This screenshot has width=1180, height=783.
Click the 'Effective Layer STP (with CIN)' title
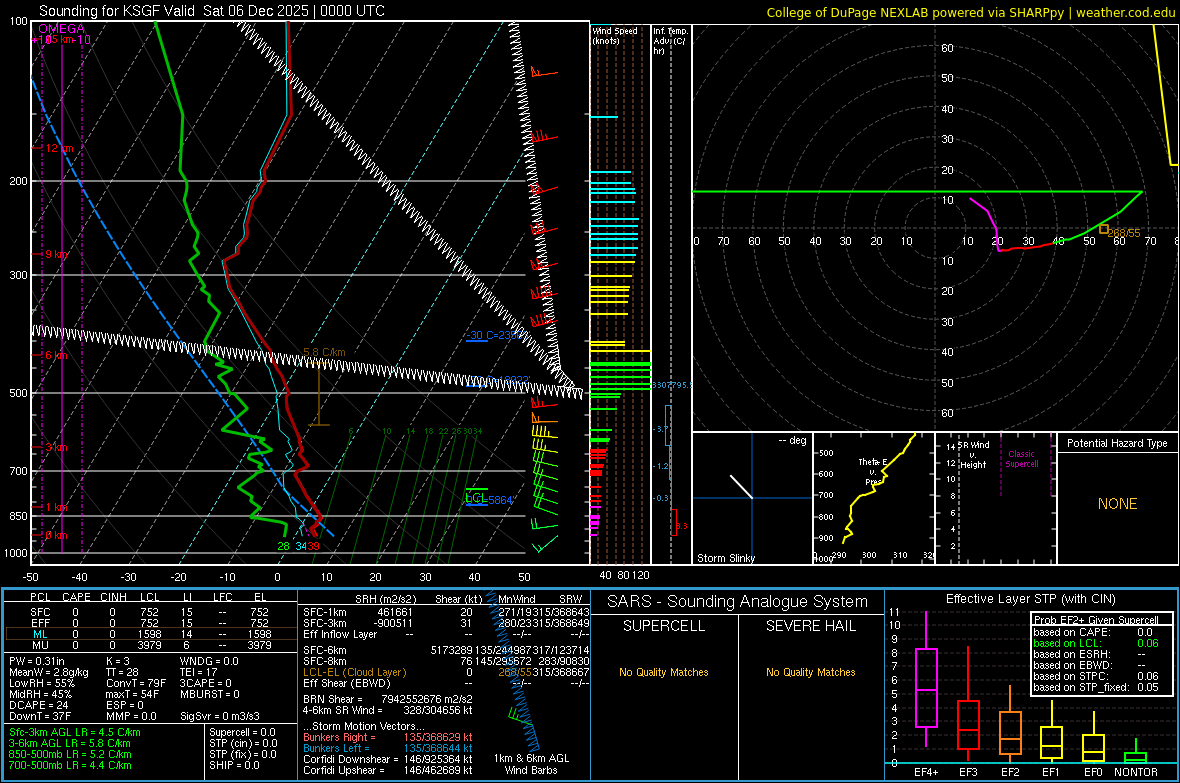[x=1030, y=599]
